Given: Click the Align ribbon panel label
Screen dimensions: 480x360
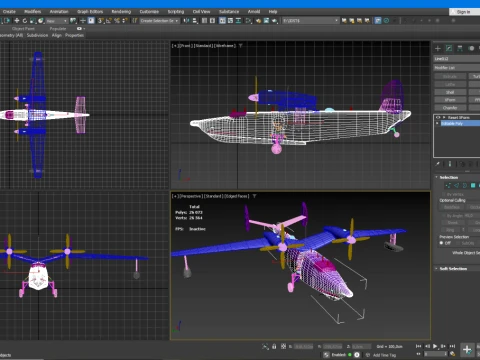Looking at the screenshot, I should pos(57,35).
